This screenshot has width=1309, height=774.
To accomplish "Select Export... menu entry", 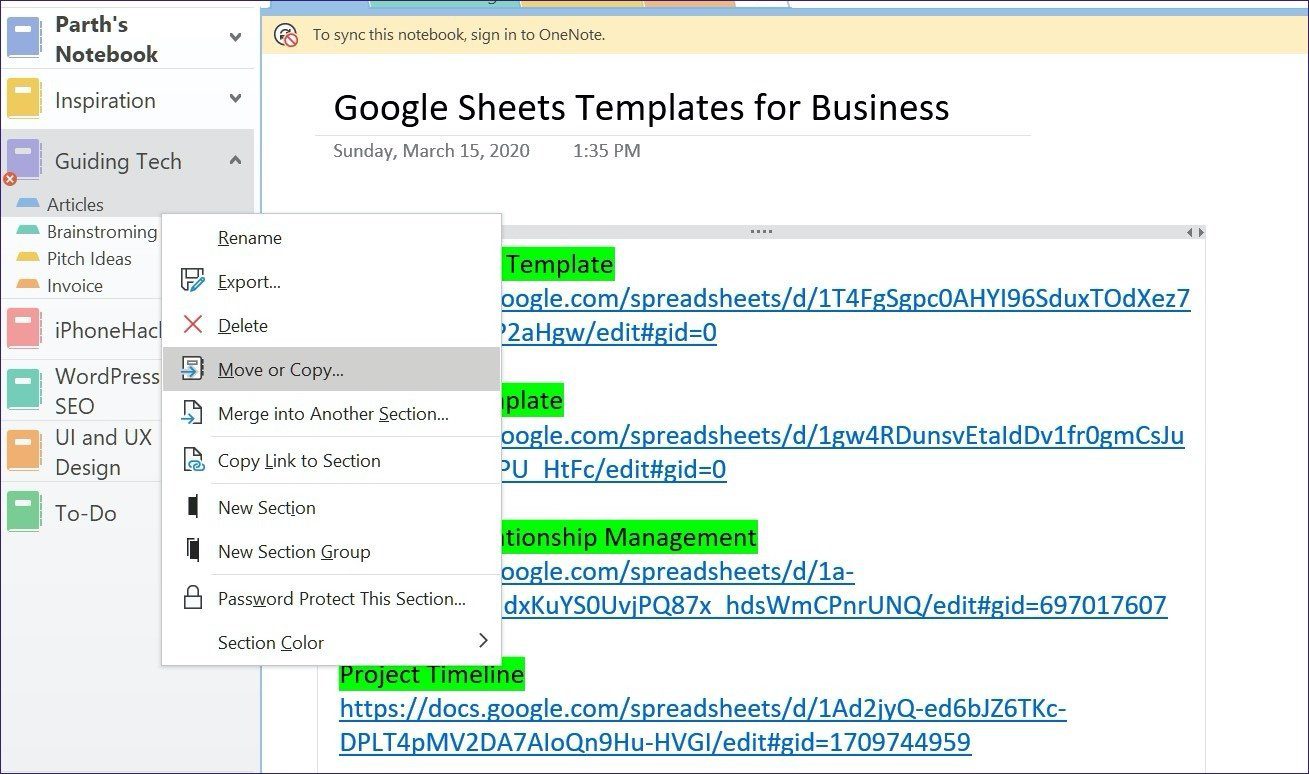I will 331,282.
